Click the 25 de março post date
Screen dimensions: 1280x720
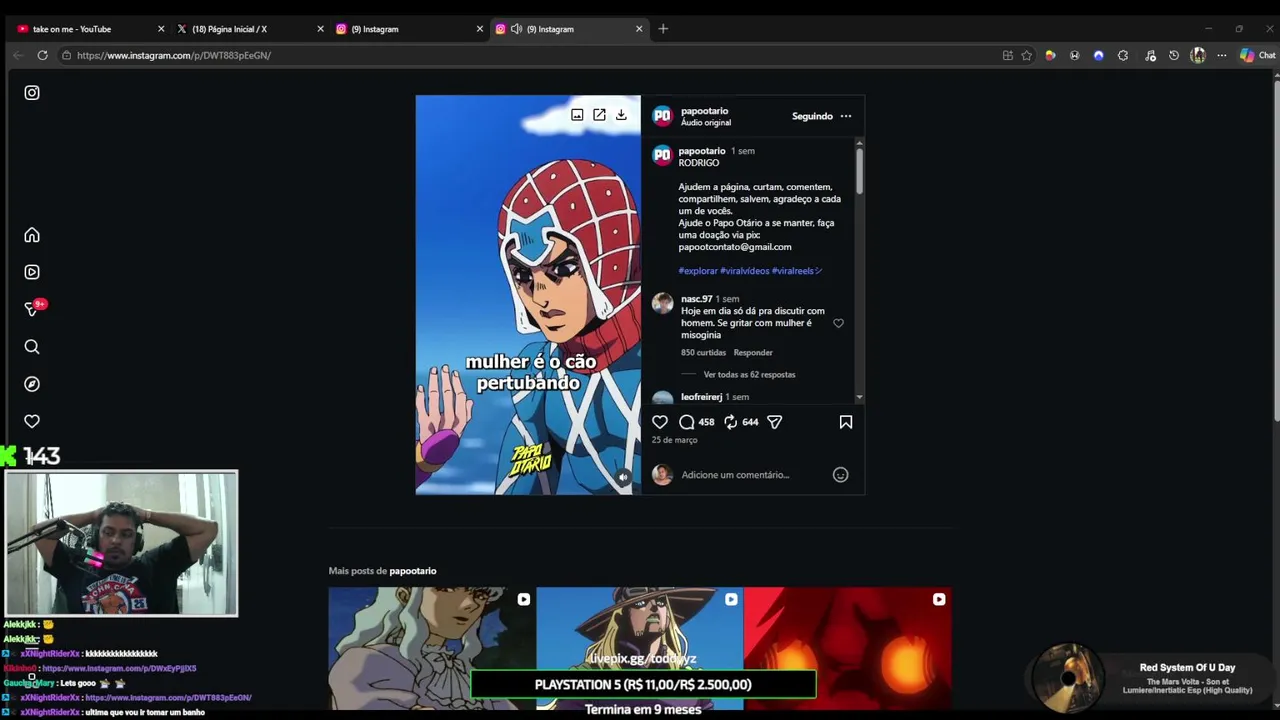click(674, 440)
